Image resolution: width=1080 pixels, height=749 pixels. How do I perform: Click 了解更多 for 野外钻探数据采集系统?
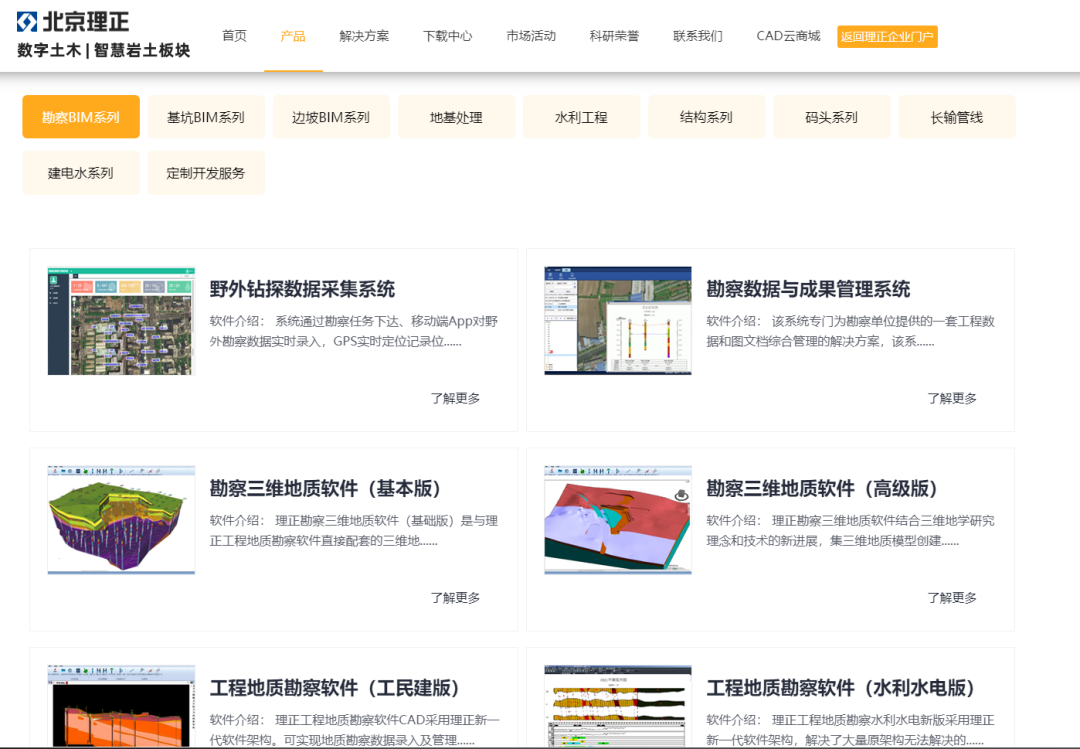click(455, 398)
